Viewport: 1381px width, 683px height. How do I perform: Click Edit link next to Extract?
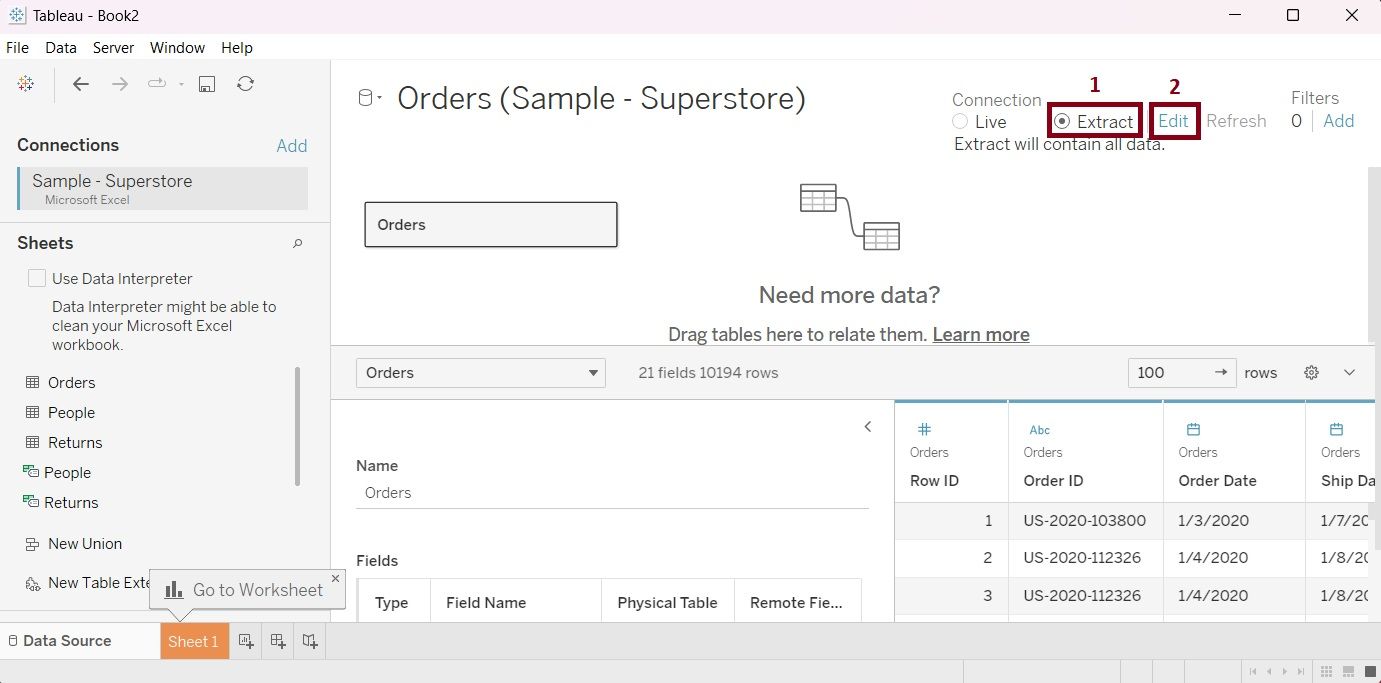coord(1173,121)
